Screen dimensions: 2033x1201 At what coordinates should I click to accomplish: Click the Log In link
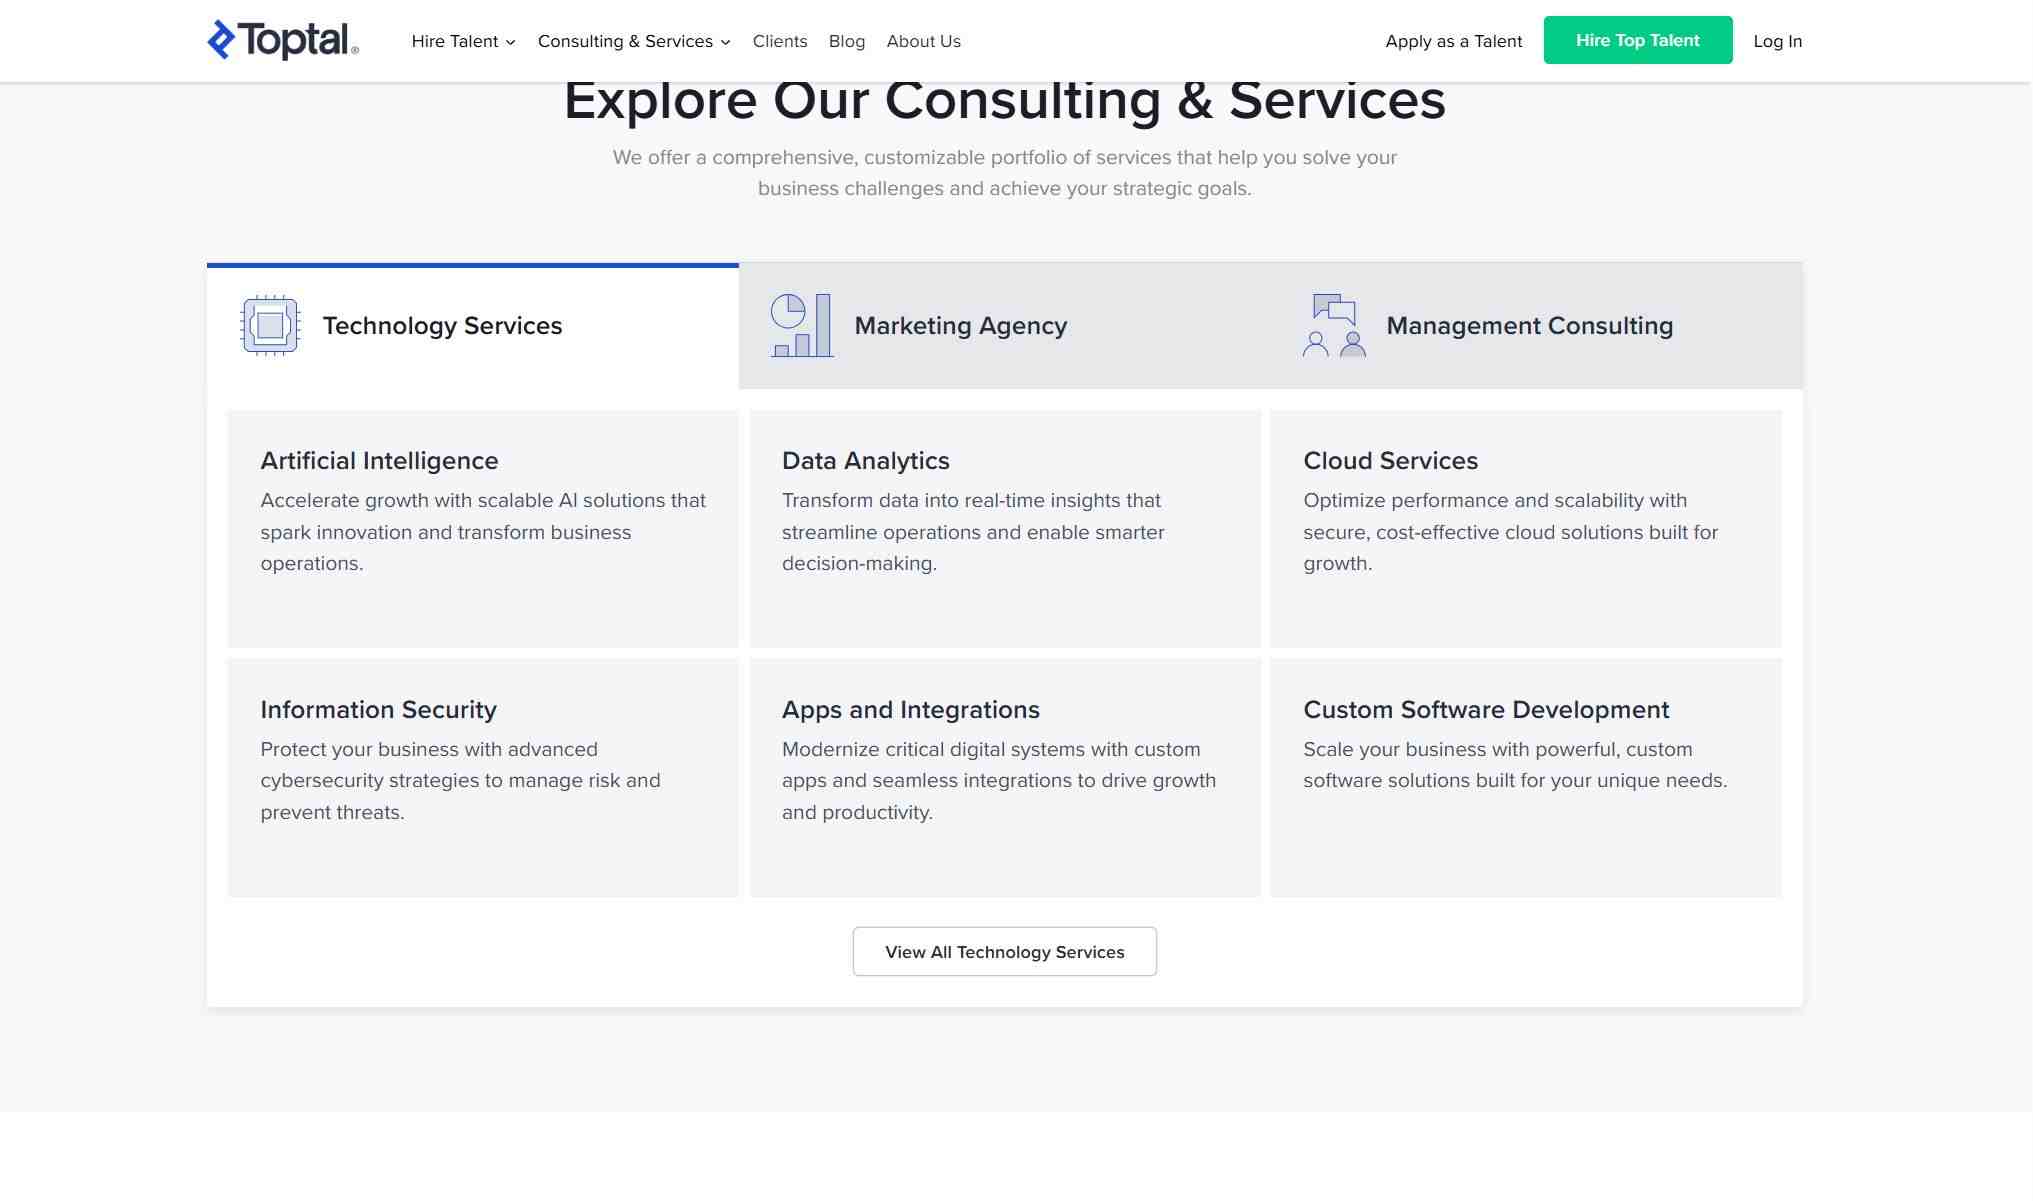tap(1777, 41)
